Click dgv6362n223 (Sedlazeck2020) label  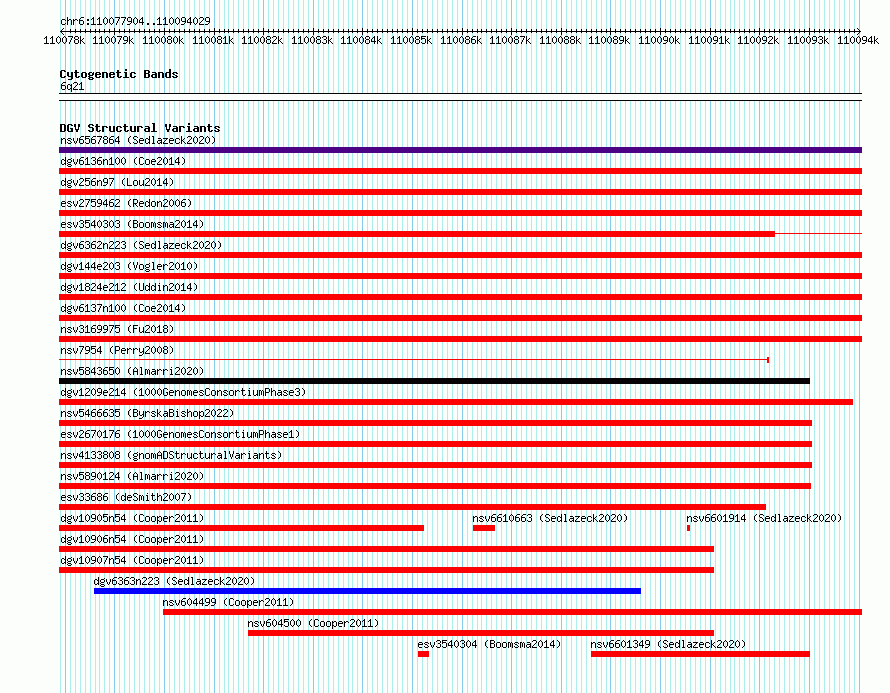point(141,245)
